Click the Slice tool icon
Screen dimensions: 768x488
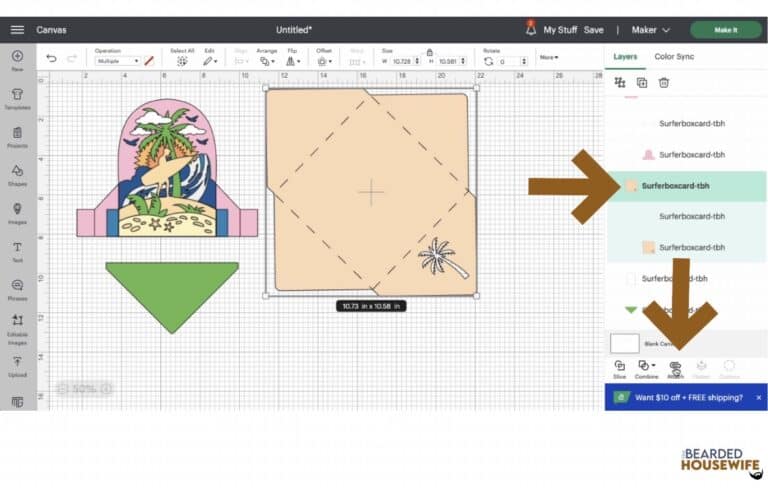pos(619,367)
